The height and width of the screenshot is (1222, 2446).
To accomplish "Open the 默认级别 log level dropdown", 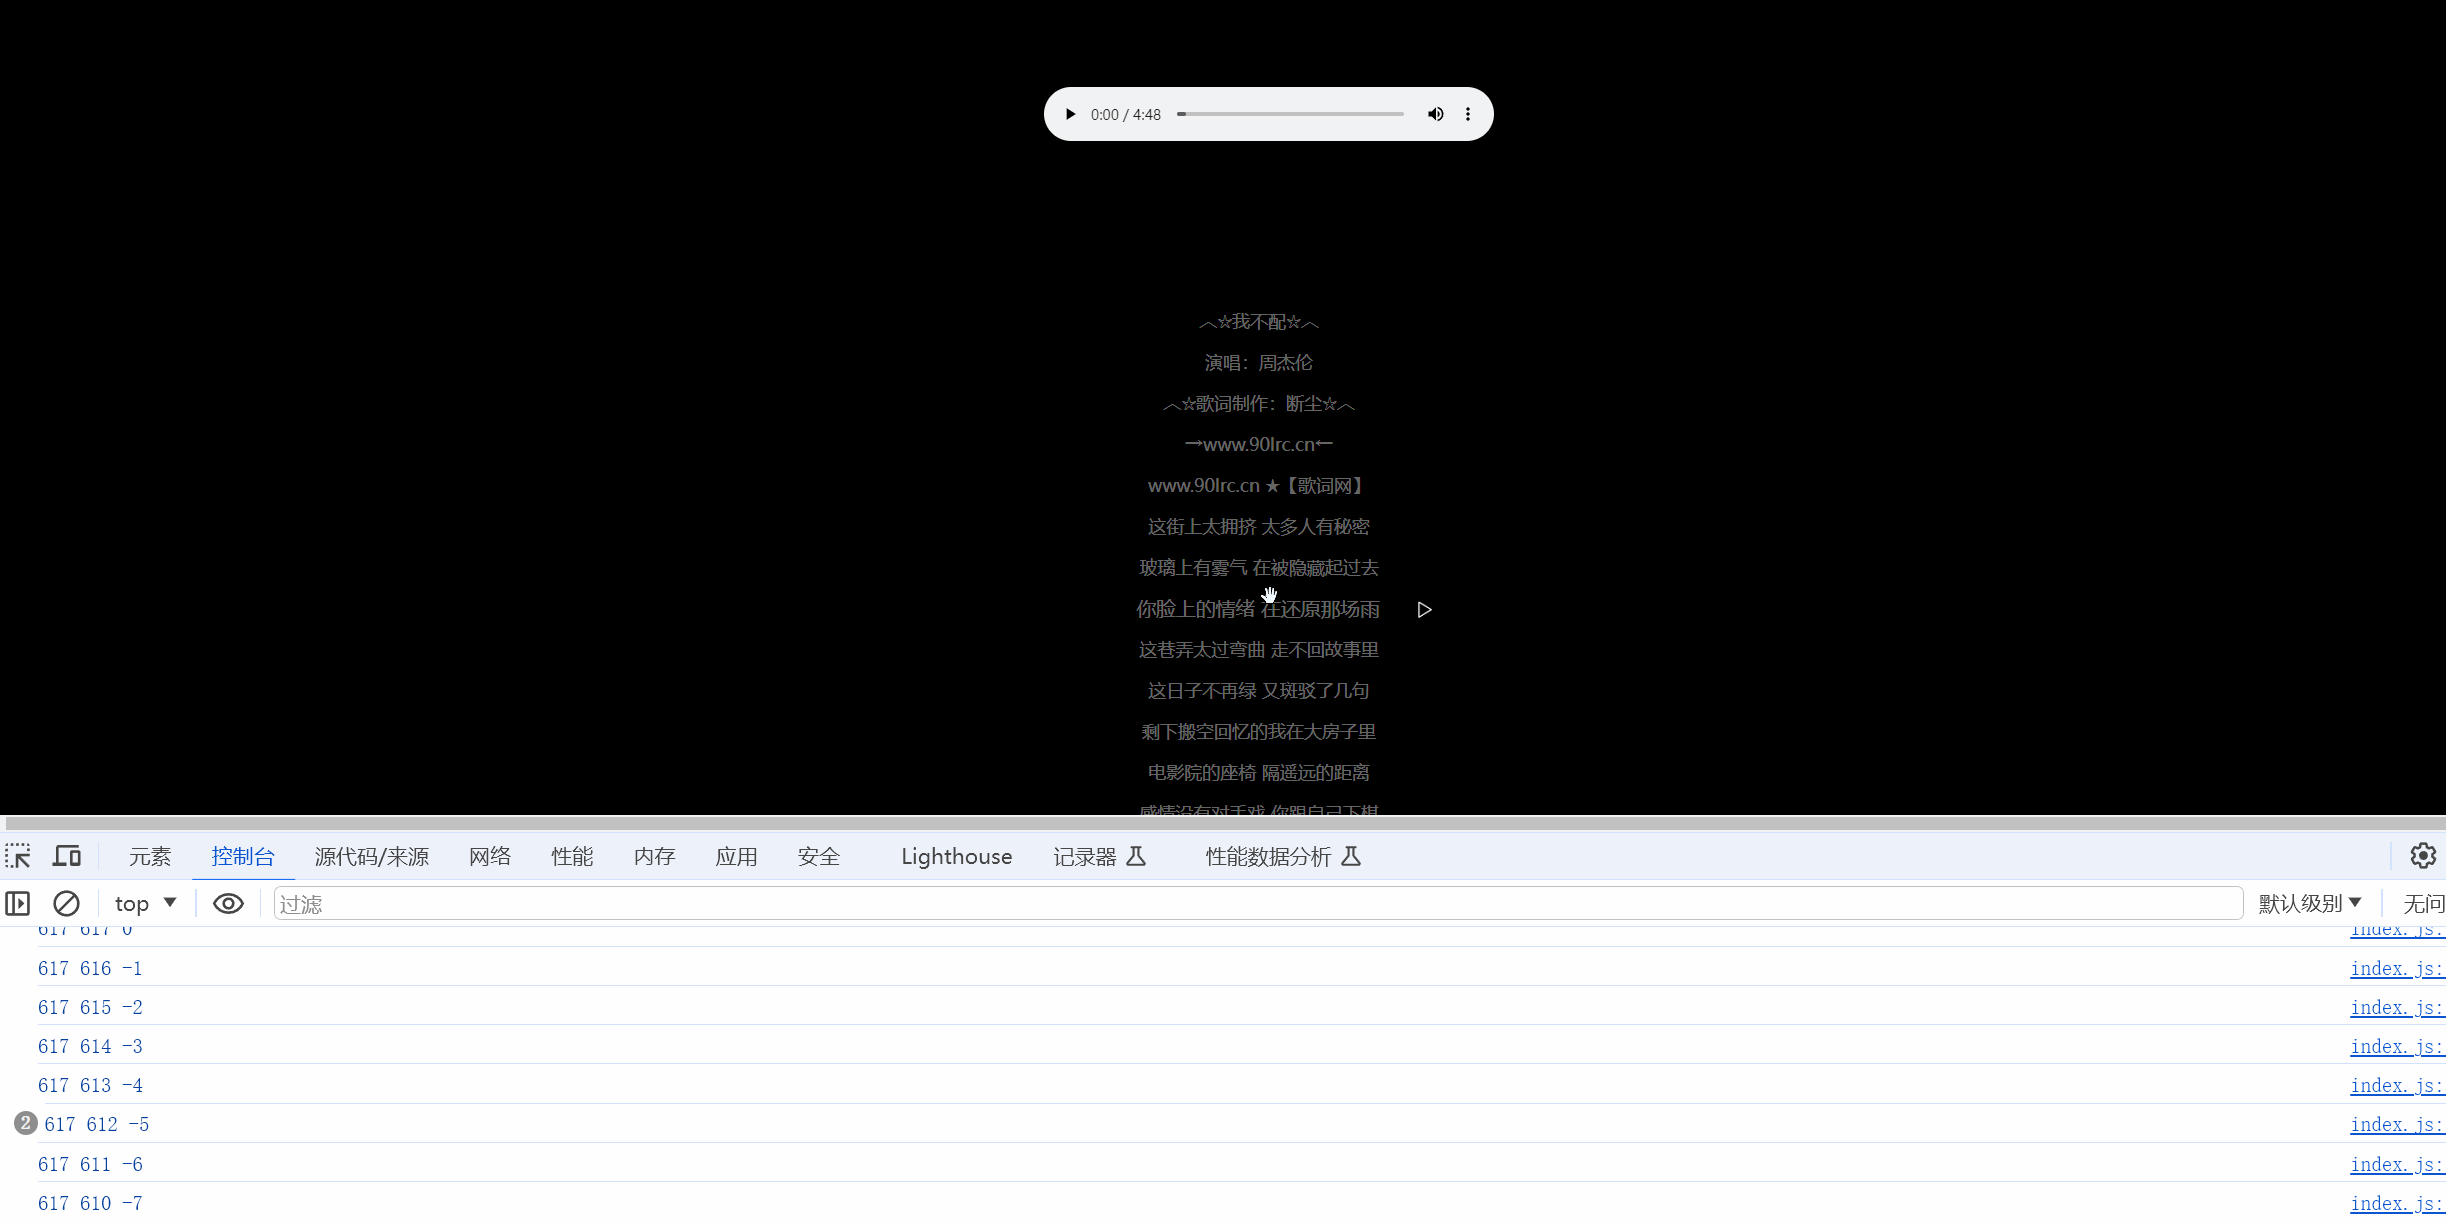I will point(2309,904).
